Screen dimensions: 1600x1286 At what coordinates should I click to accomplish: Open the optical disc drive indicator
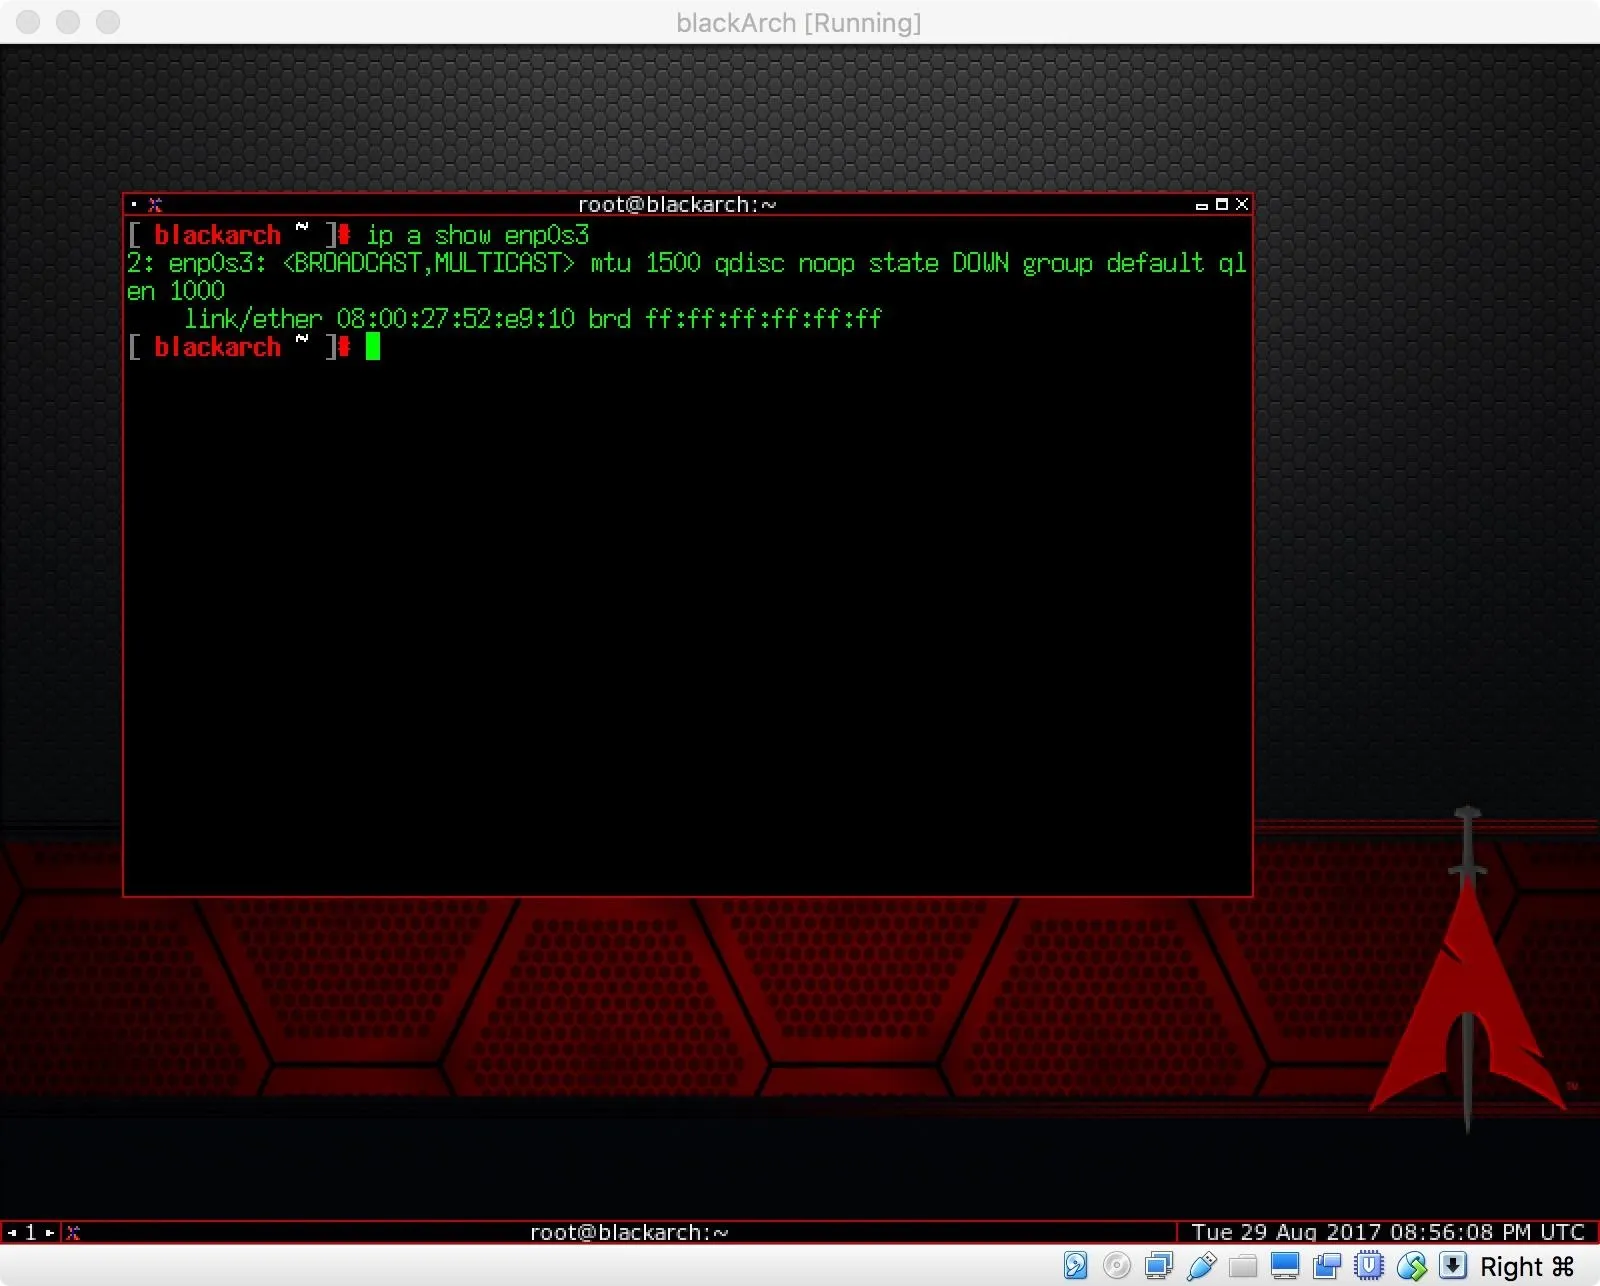[1117, 1266]
